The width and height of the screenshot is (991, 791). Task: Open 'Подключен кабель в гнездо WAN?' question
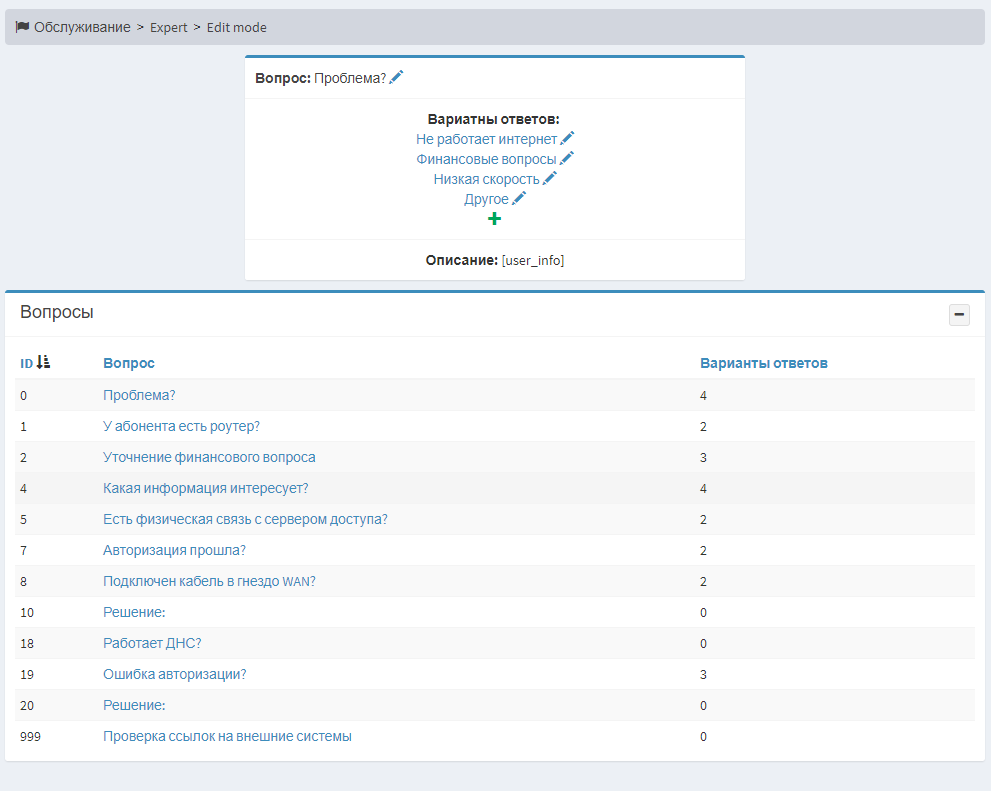(x=209, y=581)
